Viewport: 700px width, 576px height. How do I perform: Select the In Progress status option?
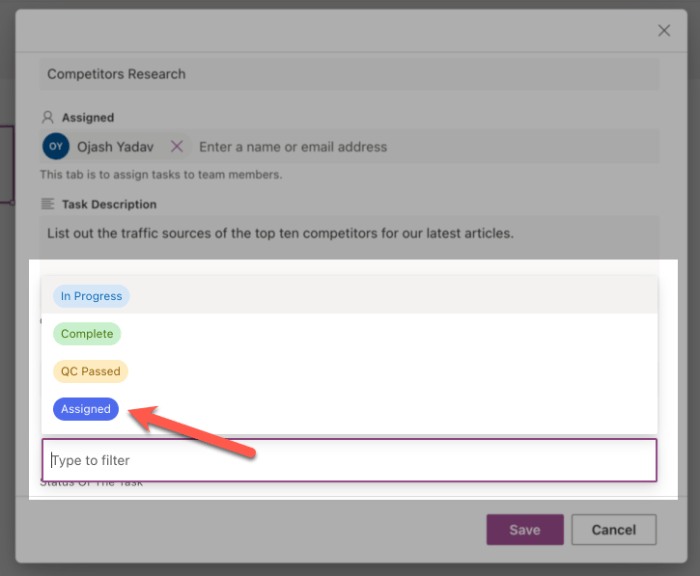point(91,296)
